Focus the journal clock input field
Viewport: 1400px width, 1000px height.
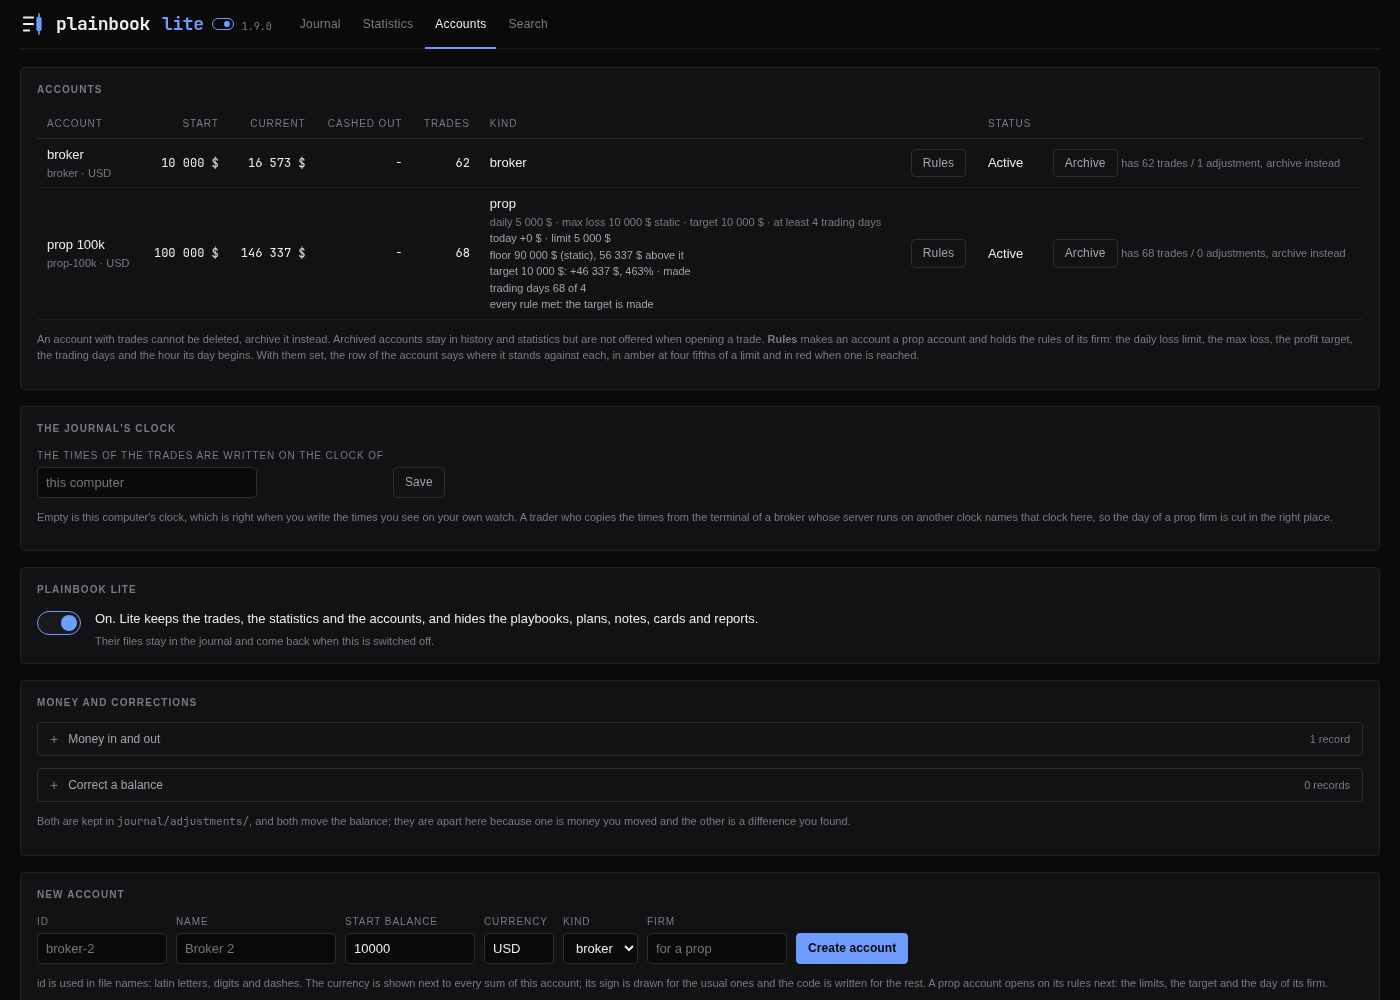coord(147,482)
